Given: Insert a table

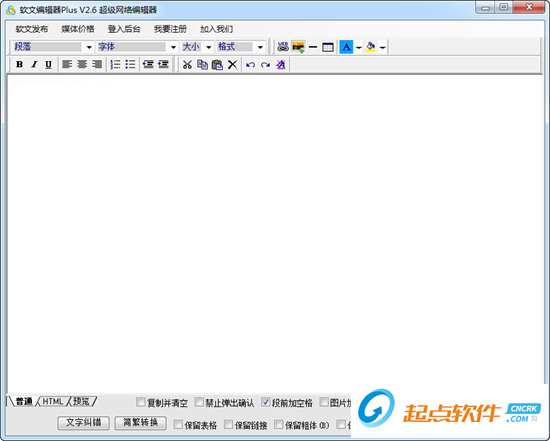Looking at the screenshot, I should [x=328, y=47].
